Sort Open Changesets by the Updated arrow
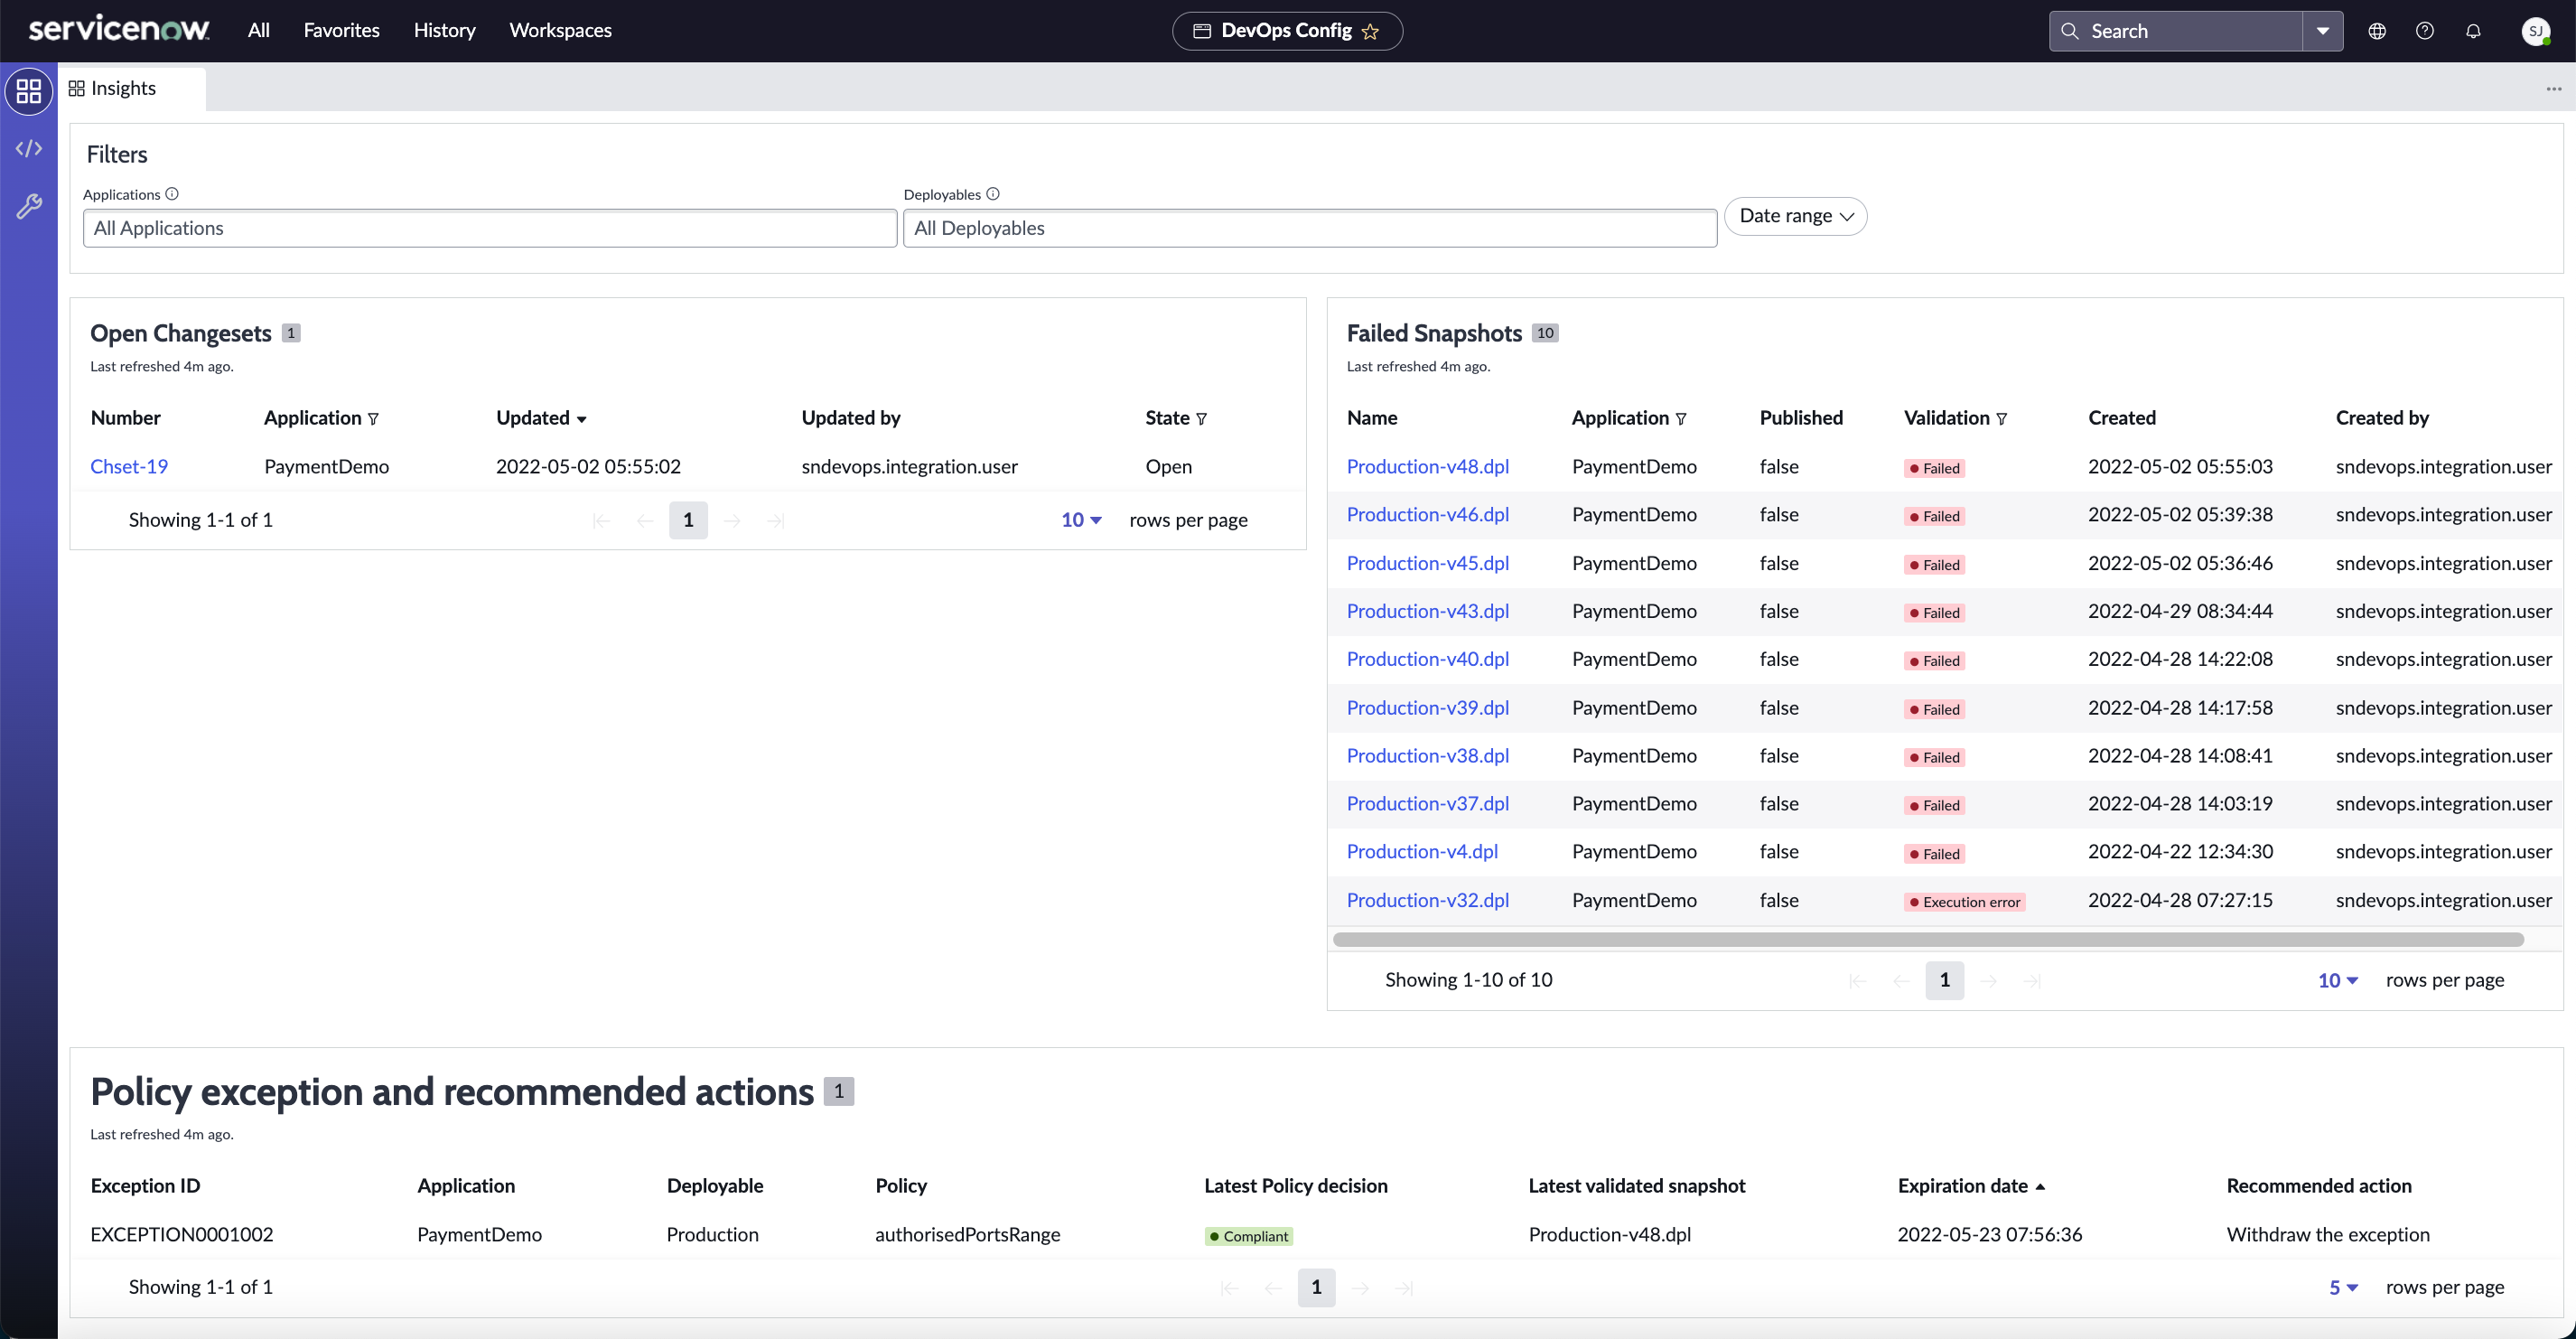This screenshot has height=1339, width=2576. pyautogui.click(x=581, y=420)
